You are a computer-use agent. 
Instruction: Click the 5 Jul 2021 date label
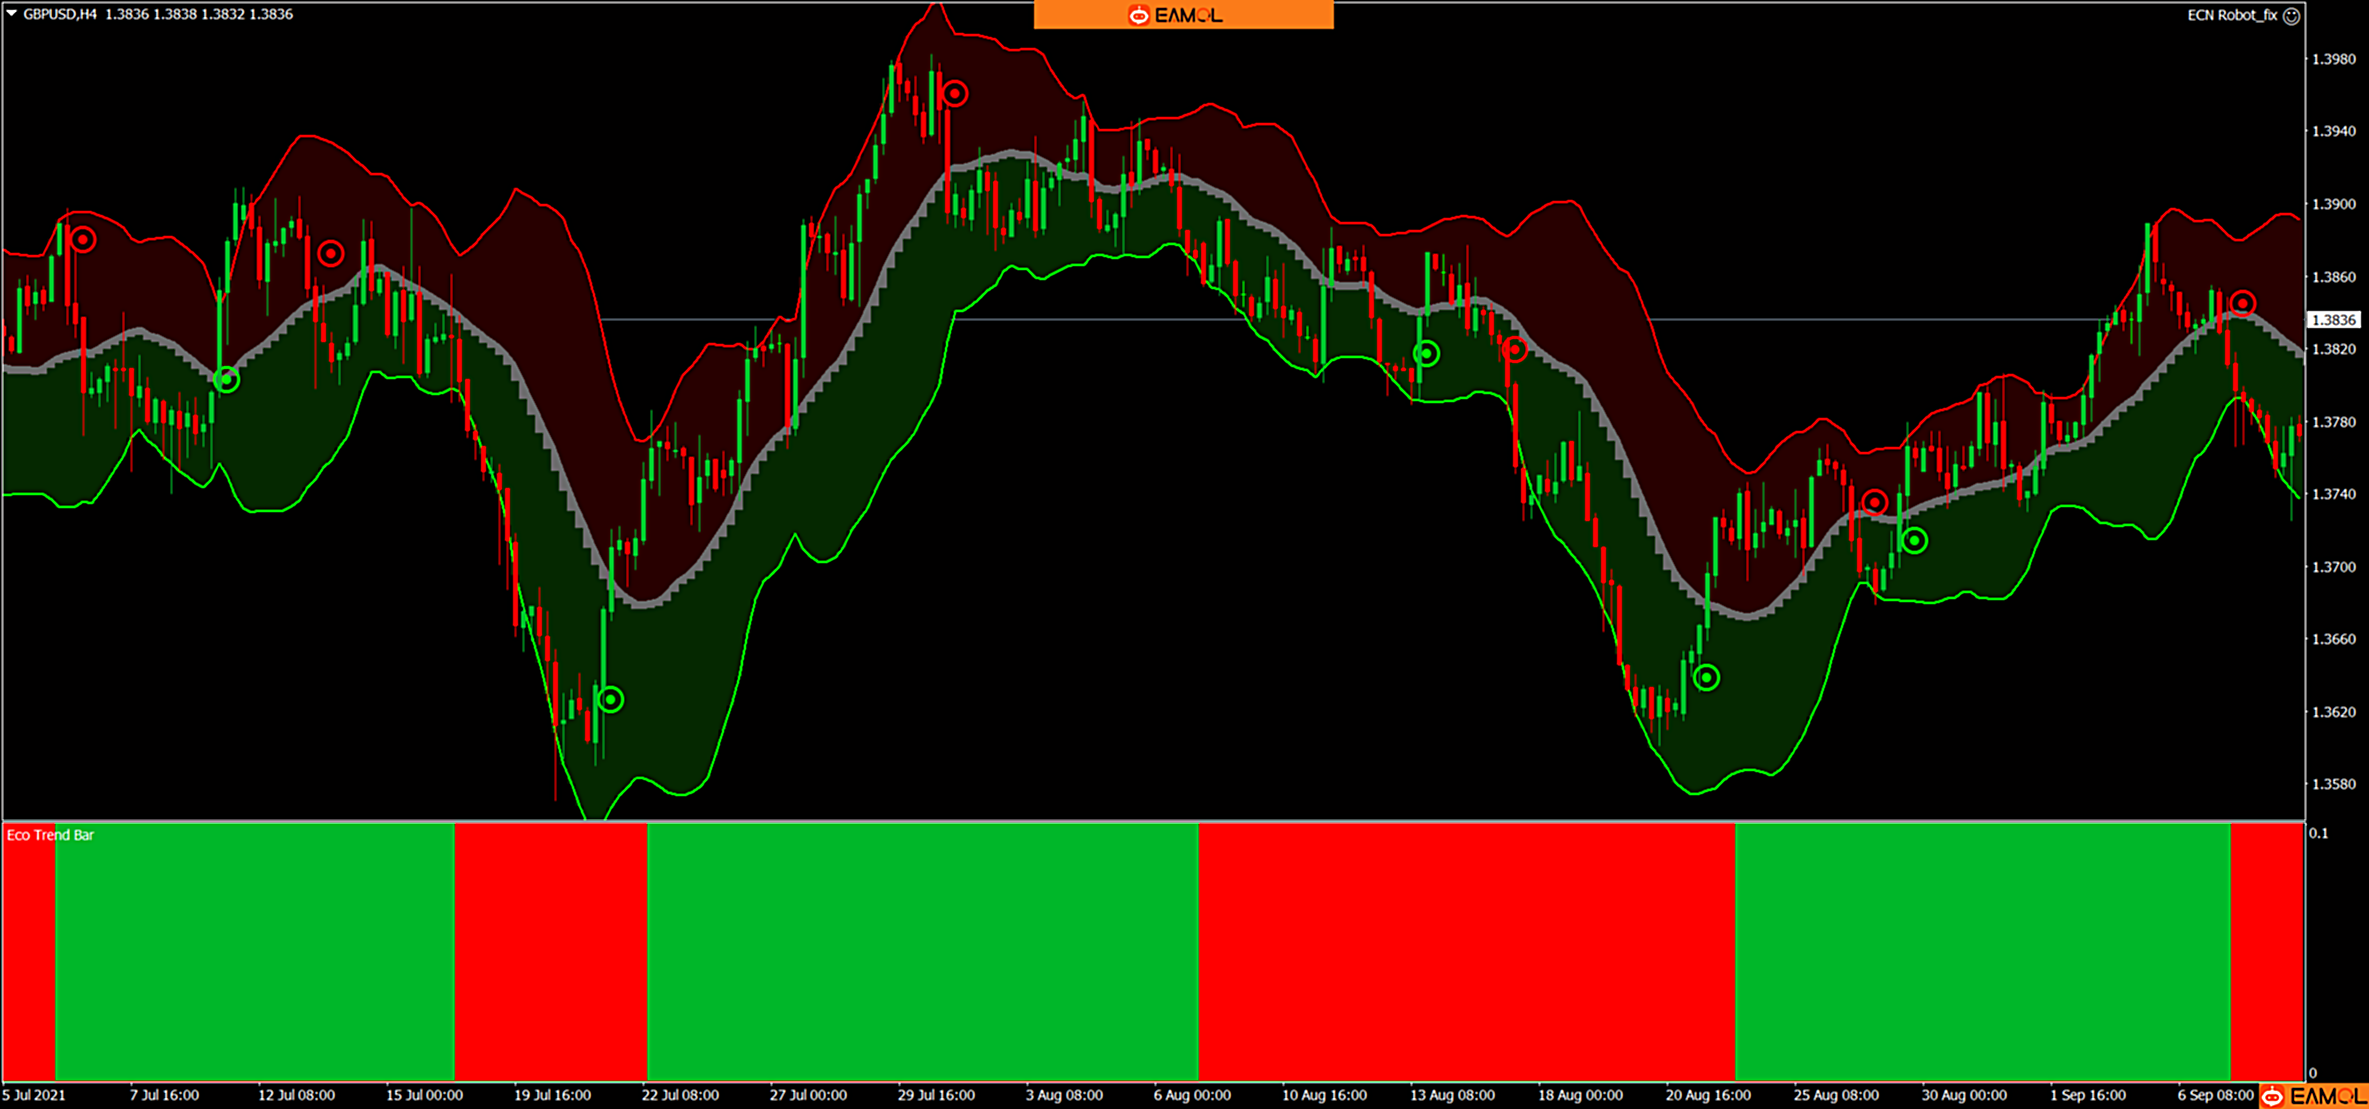[x=34, y=1095]
